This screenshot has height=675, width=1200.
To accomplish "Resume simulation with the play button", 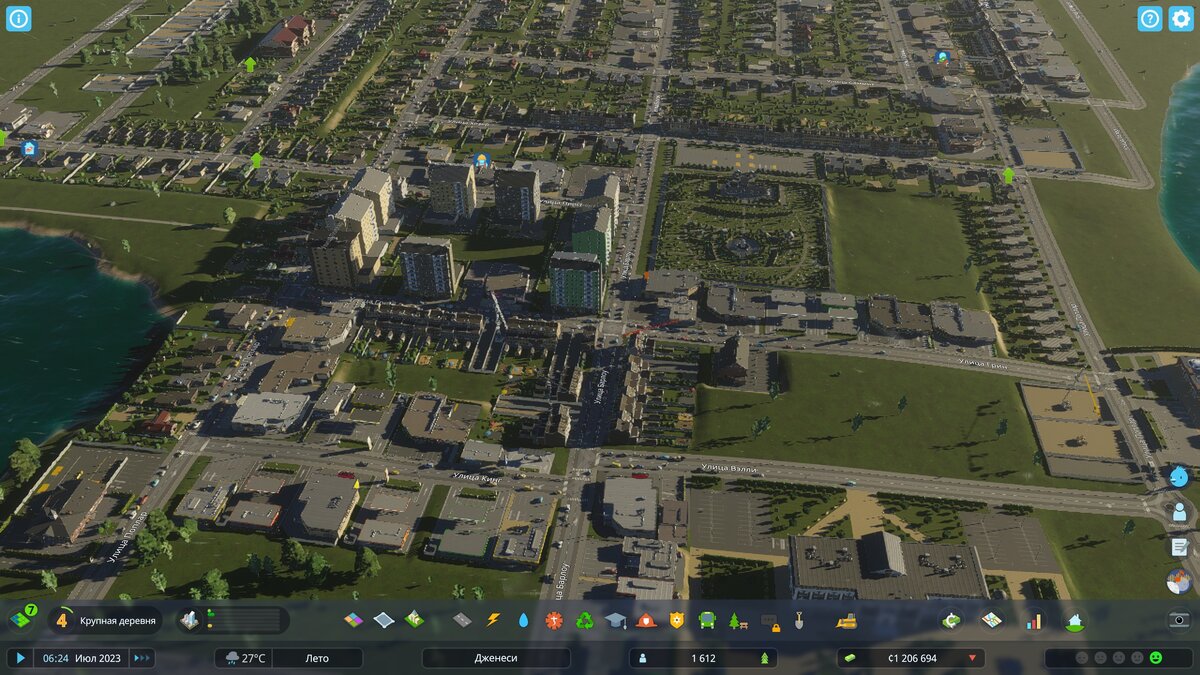I will coord(19,658).
